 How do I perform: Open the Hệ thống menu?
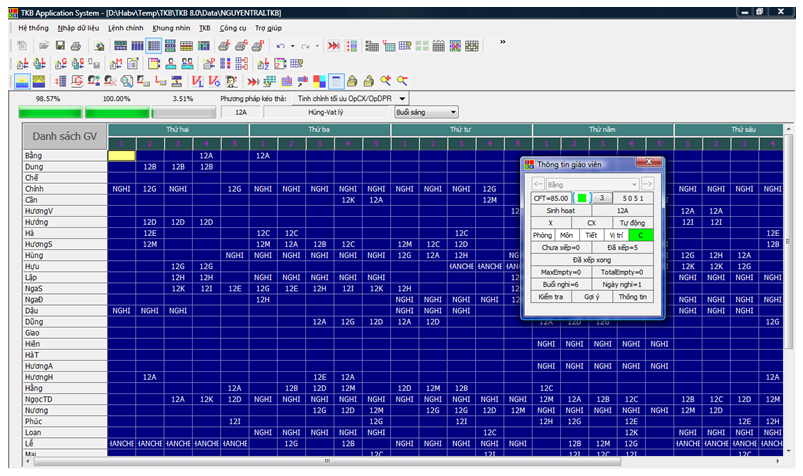click(33, 28)
